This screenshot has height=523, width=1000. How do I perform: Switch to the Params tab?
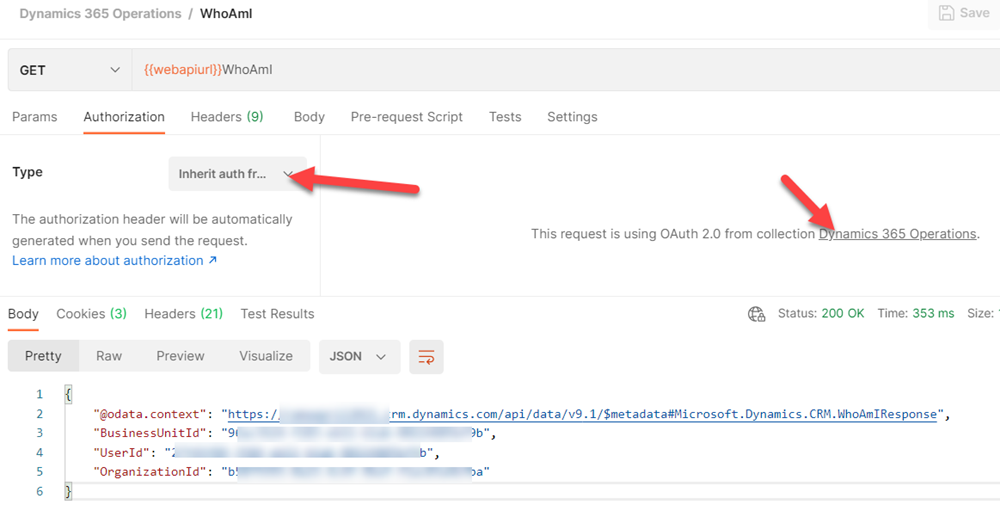coord(34,117)
